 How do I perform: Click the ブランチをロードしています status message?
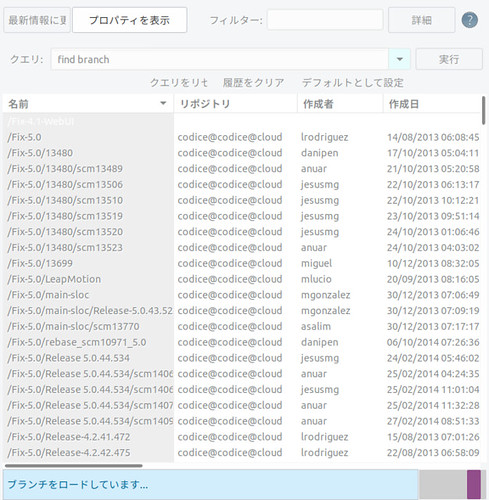coord(77,484)
